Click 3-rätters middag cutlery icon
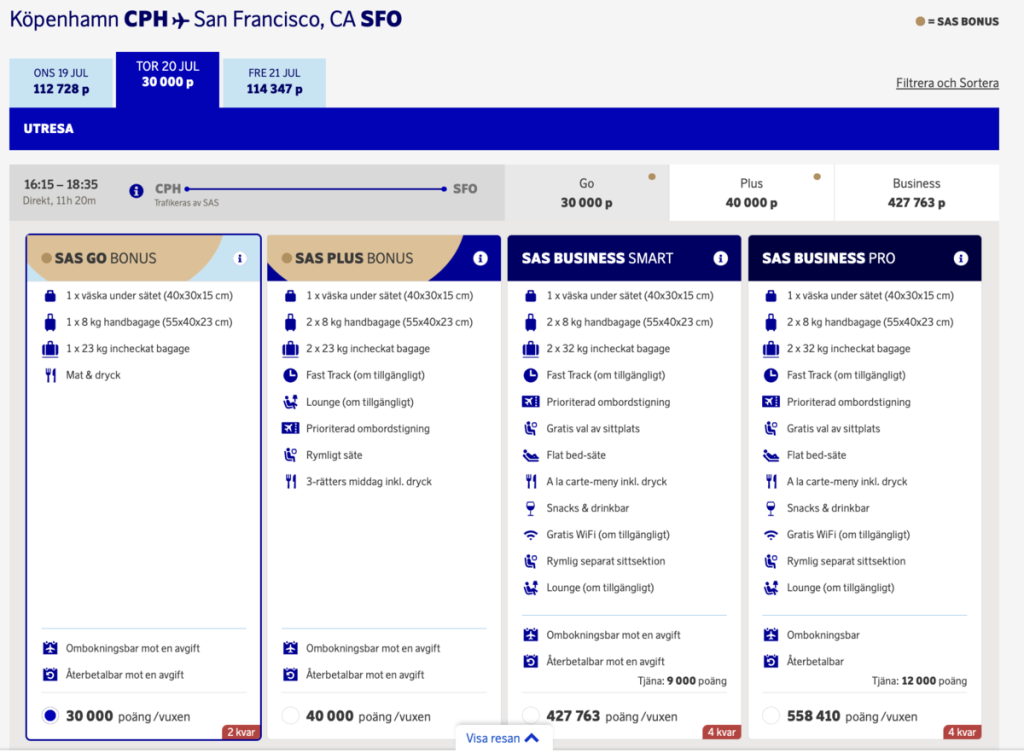This screenshot has height=753, width=1024. pos(291,482)
